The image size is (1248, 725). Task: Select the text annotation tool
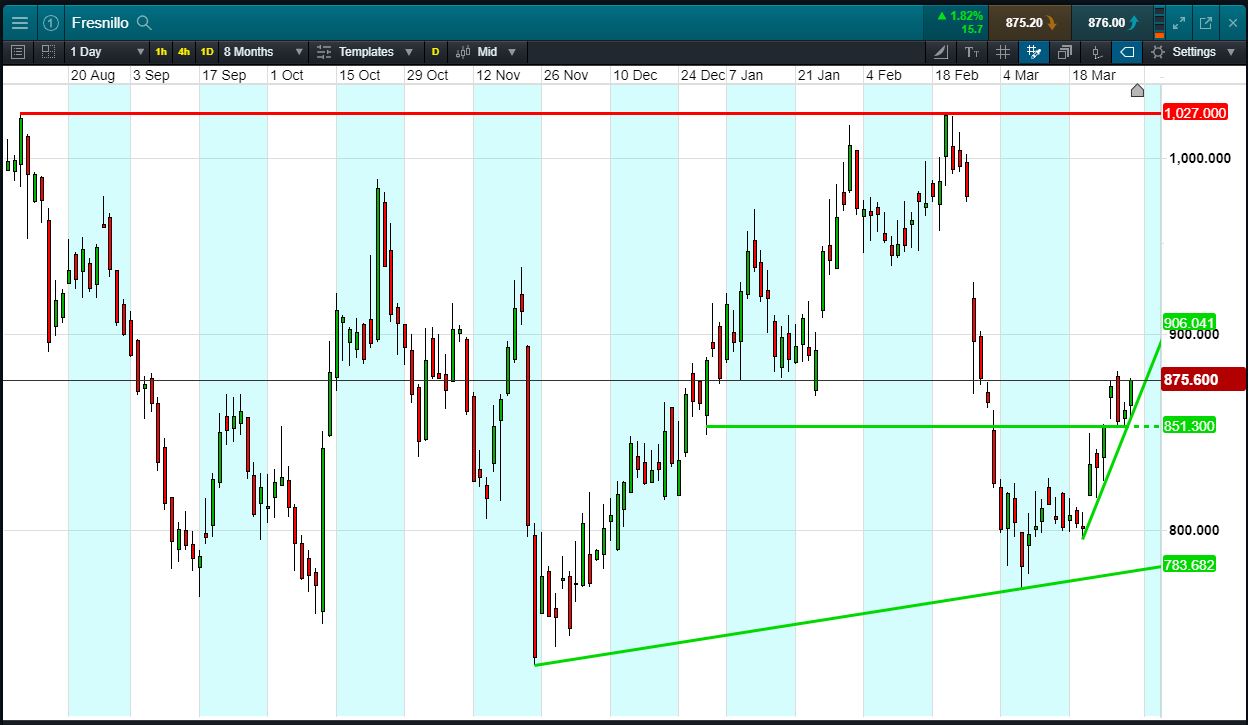click(x=972, y=51)
